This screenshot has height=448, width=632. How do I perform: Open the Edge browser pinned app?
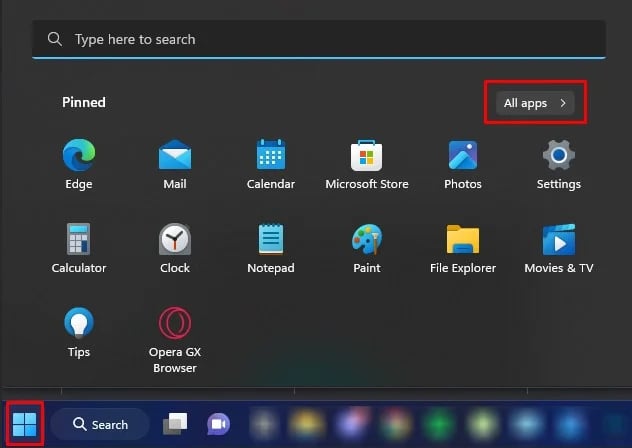coord(79,164)
